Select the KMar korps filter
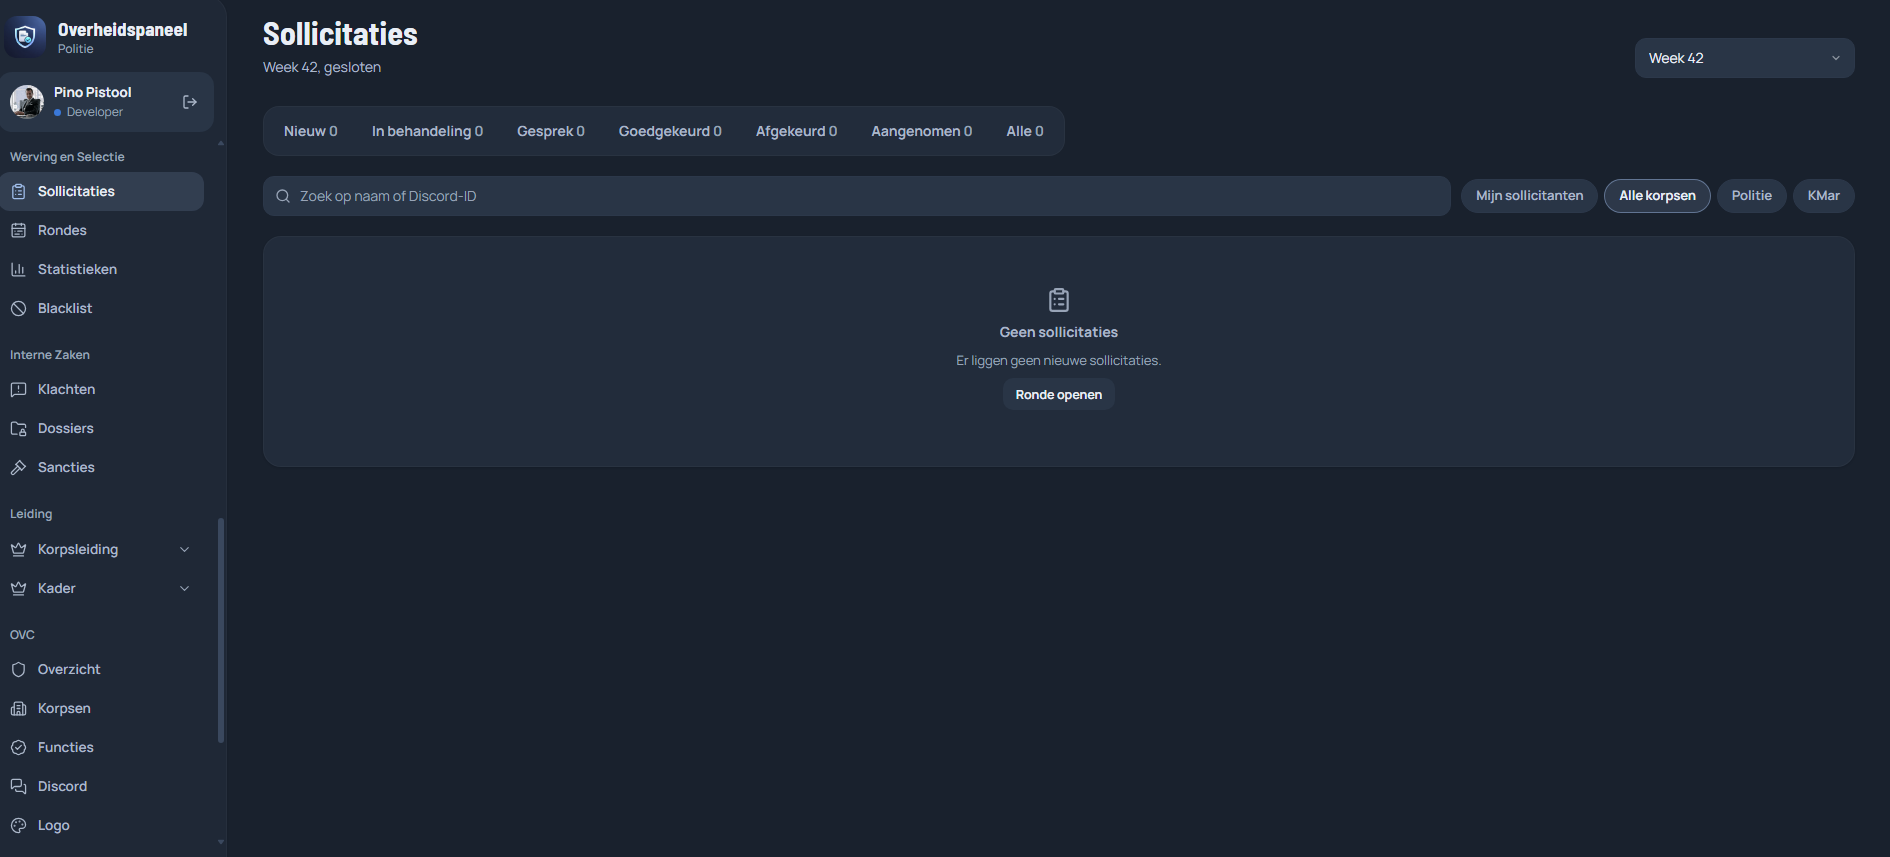Image resolution: width=1890 pixels, height=857 pixels. (1823, 196)
